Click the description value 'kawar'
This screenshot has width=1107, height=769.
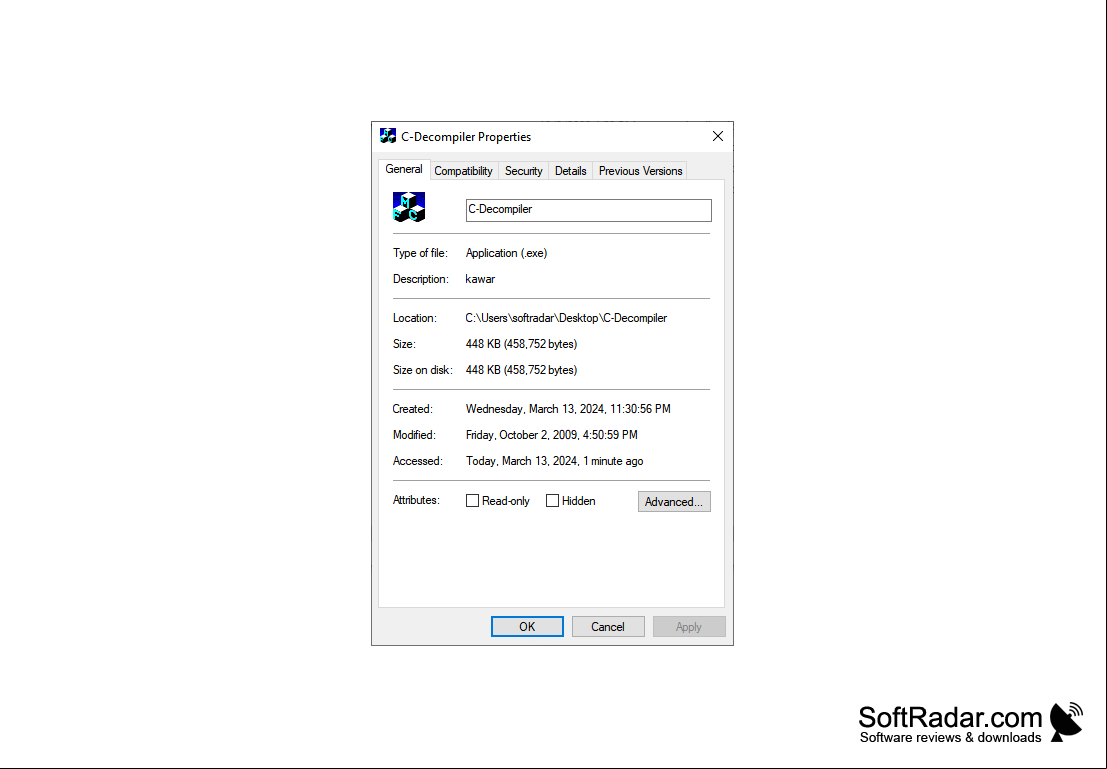[x=480, y=279]
